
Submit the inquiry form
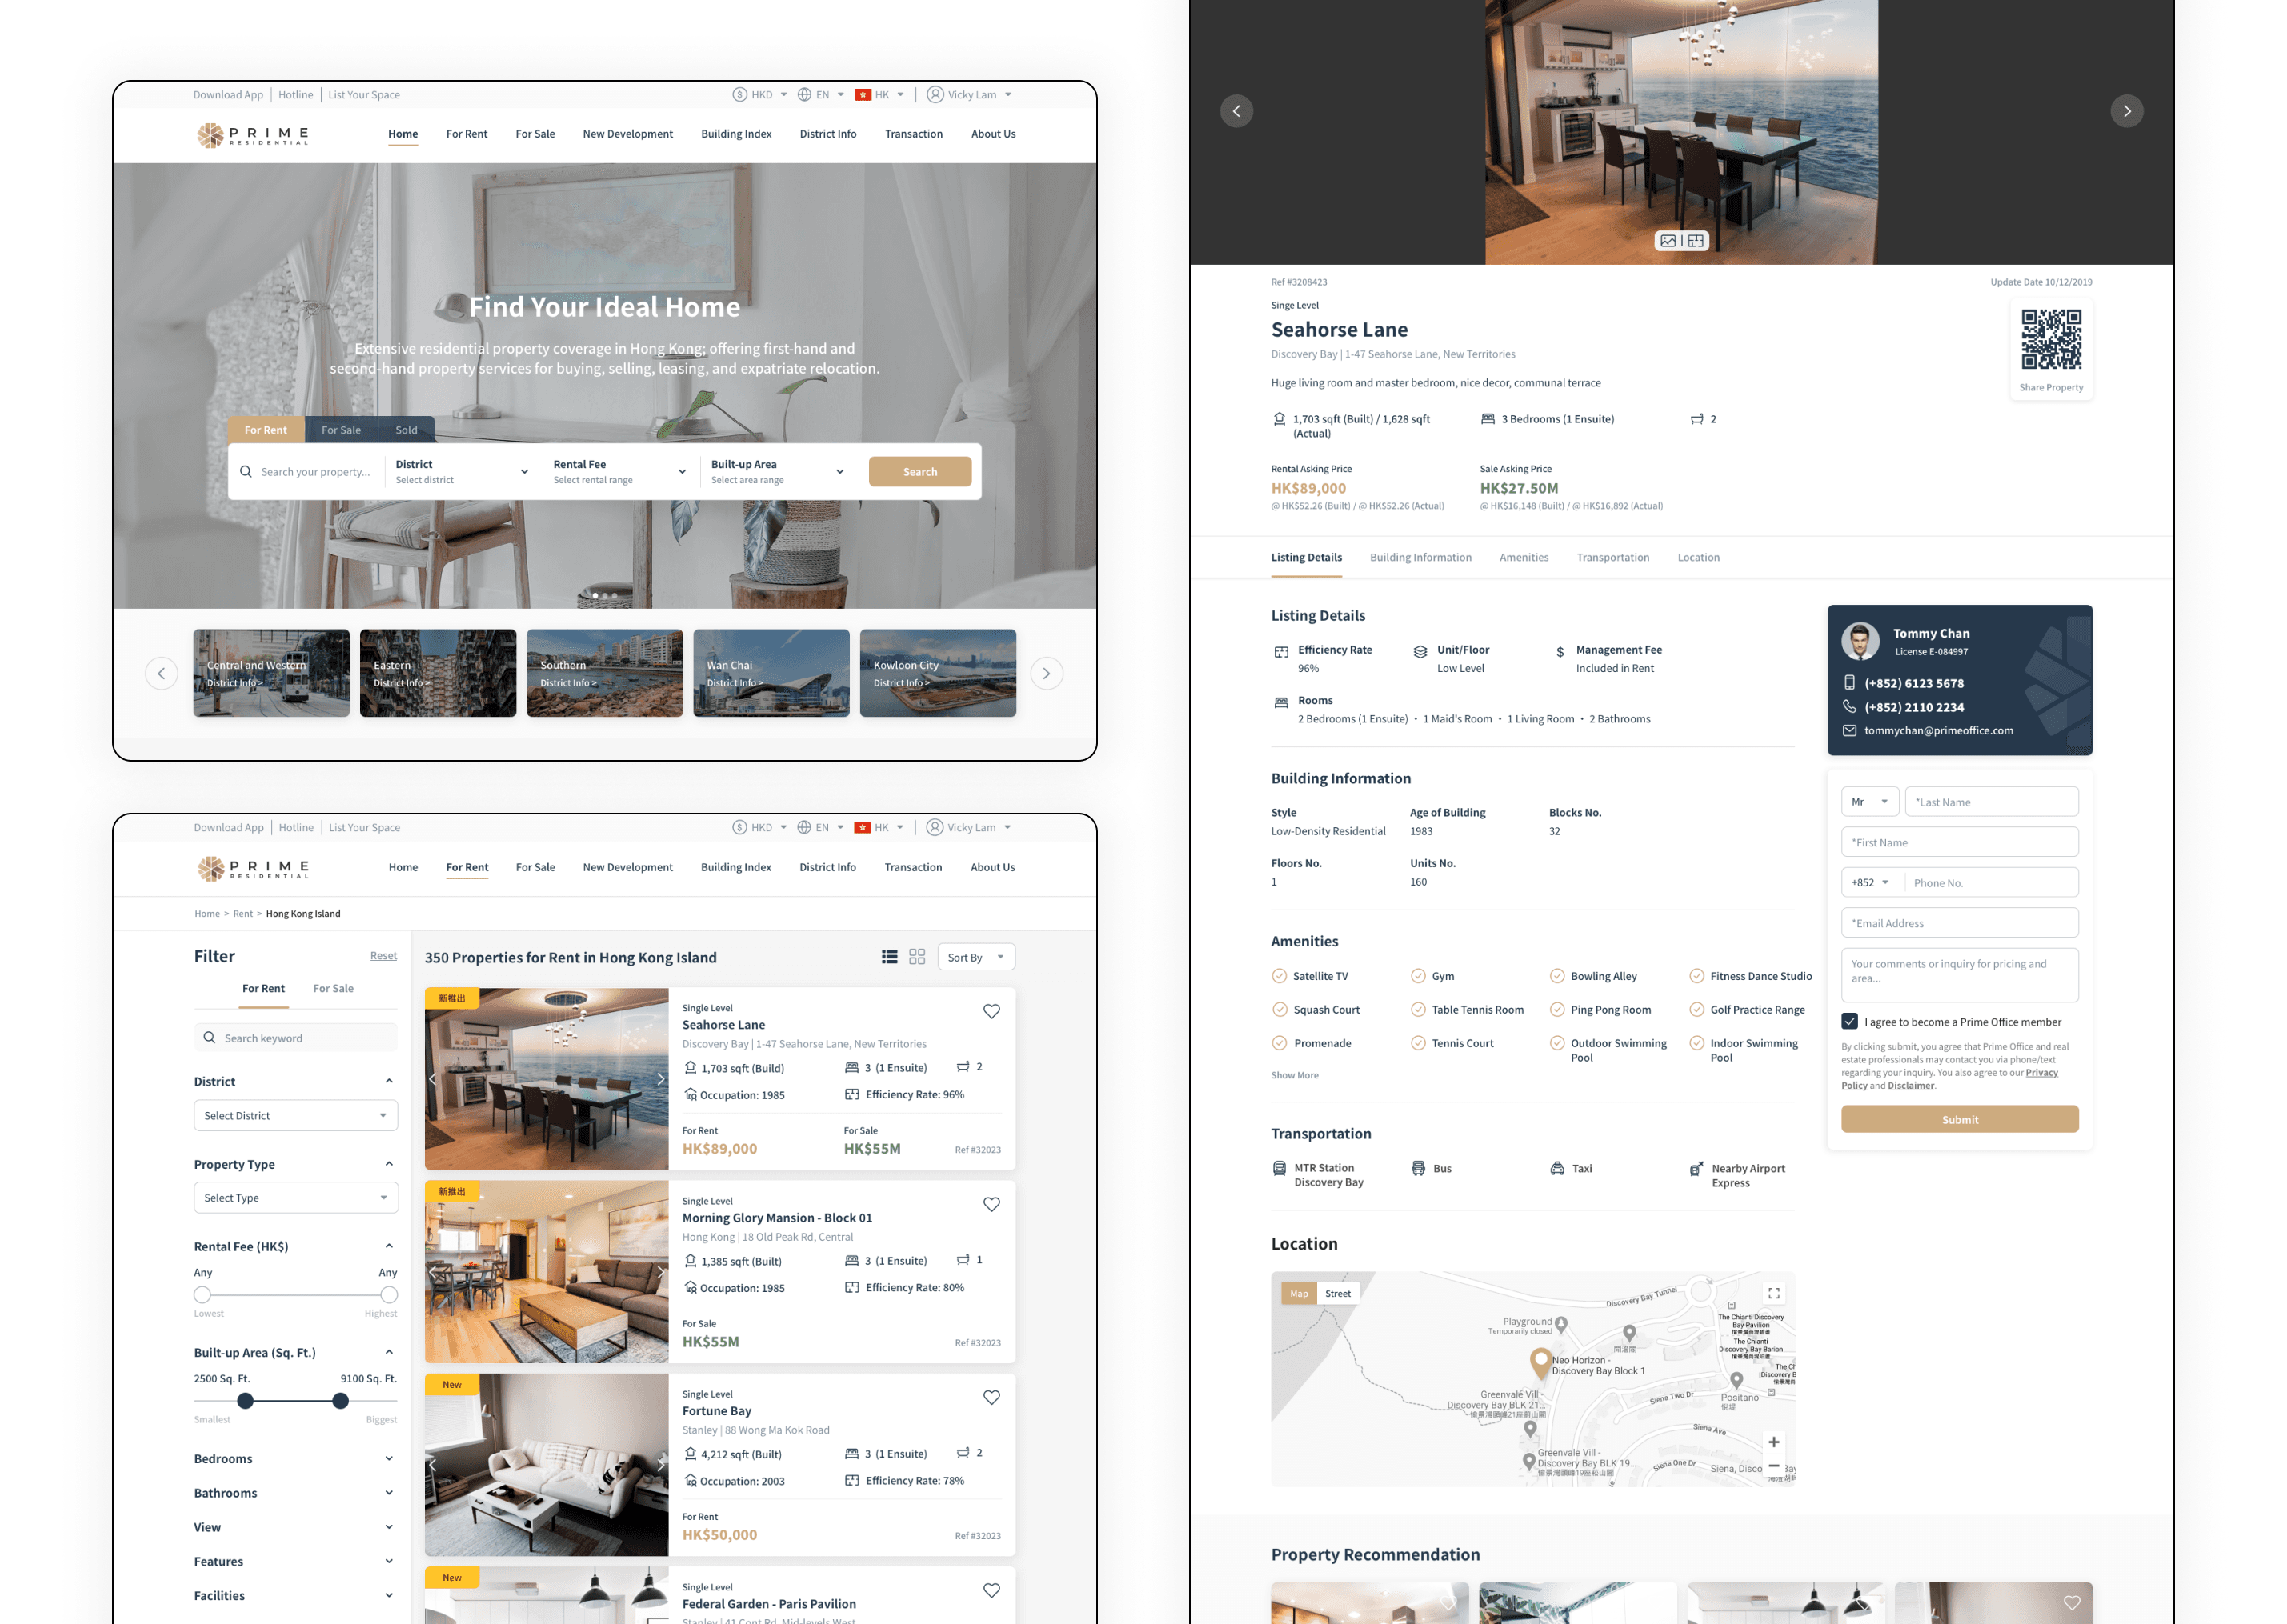click(x=1960, y=1119)
